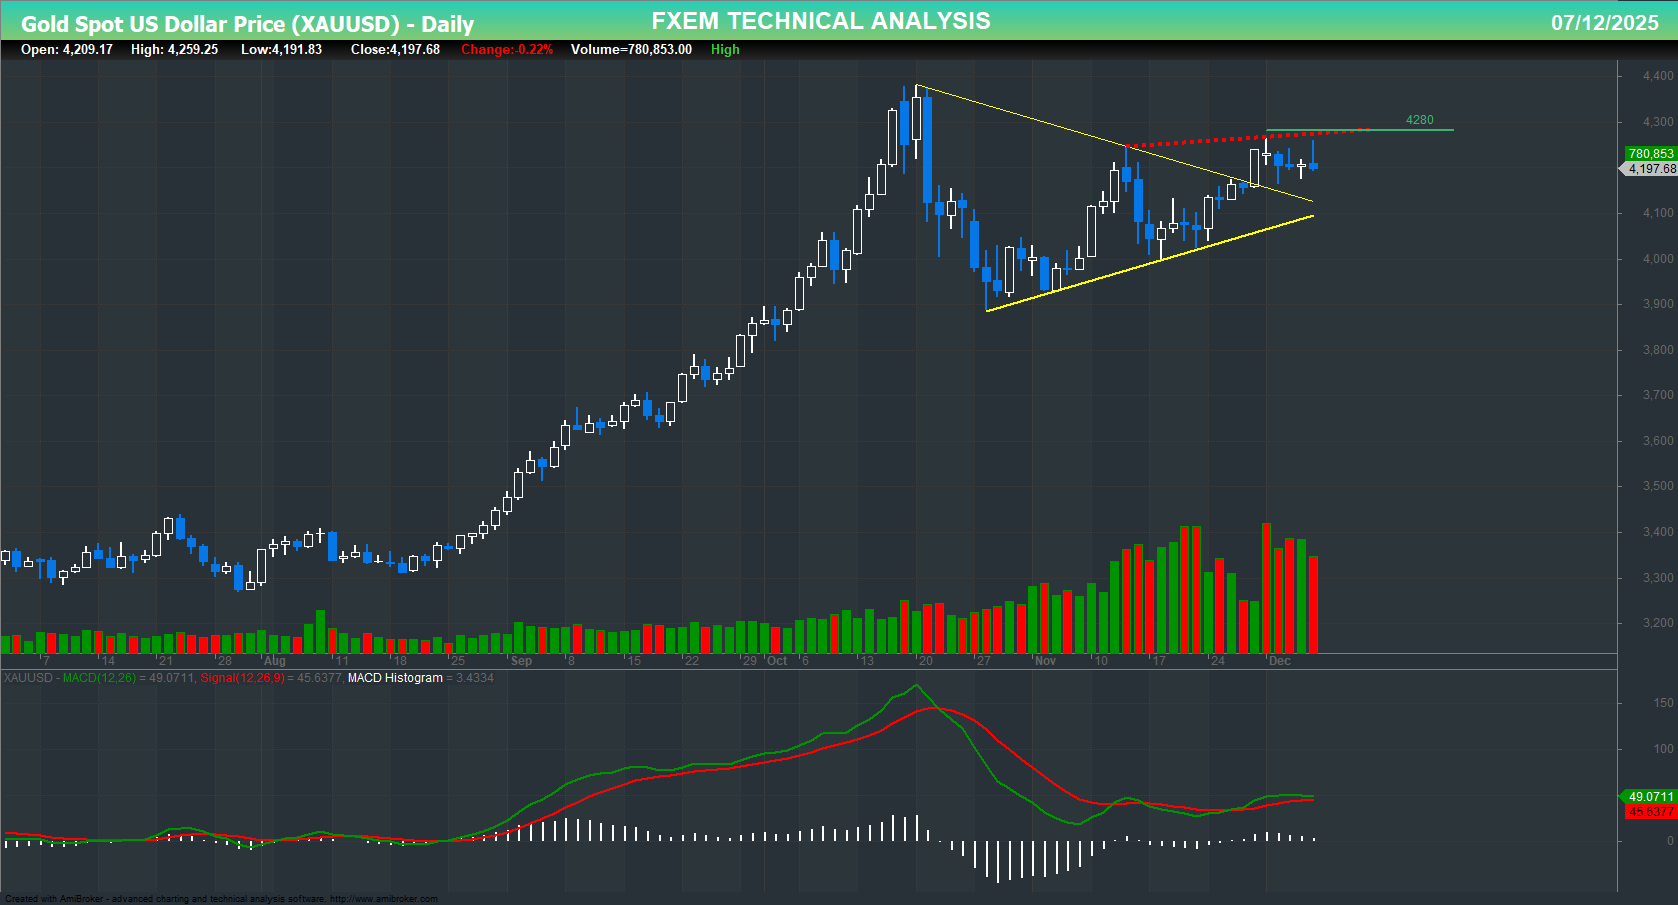
Task: Click the 4280 resistance level label
Action: [1419, 118]
